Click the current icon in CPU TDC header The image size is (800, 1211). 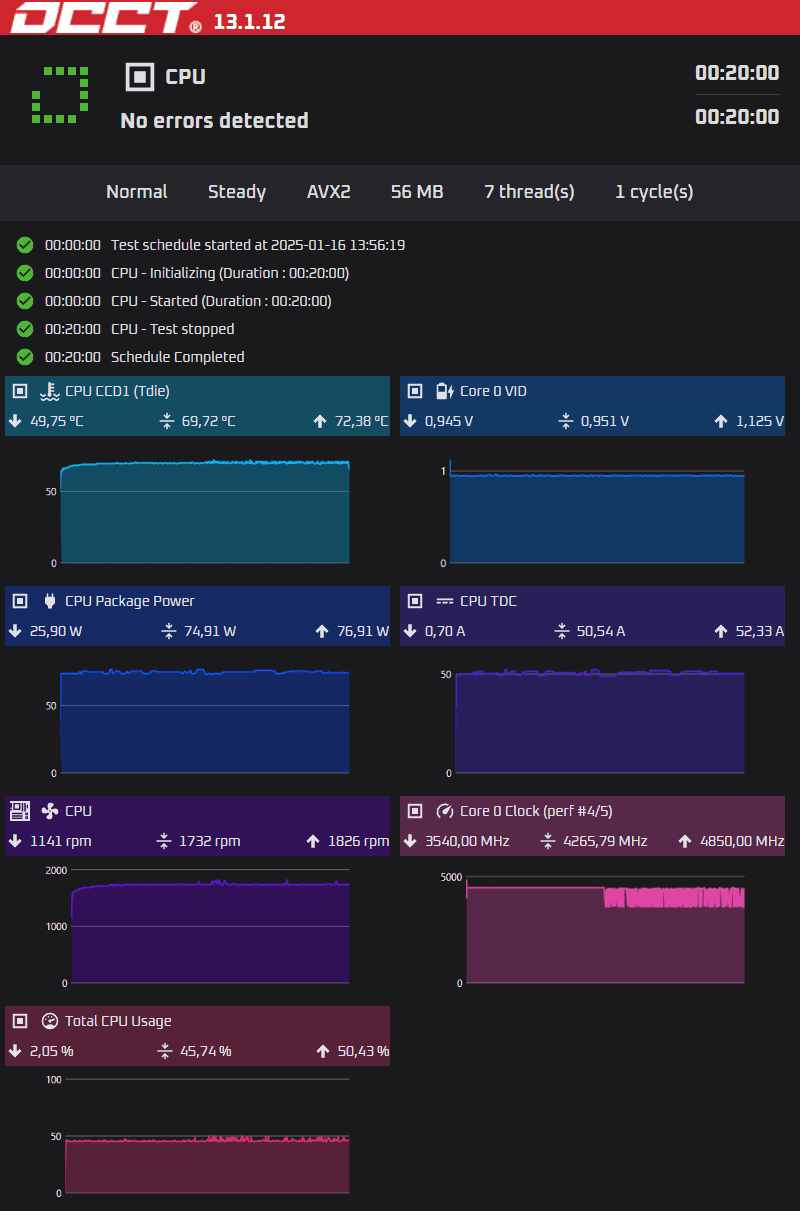[x=444, y=601]
